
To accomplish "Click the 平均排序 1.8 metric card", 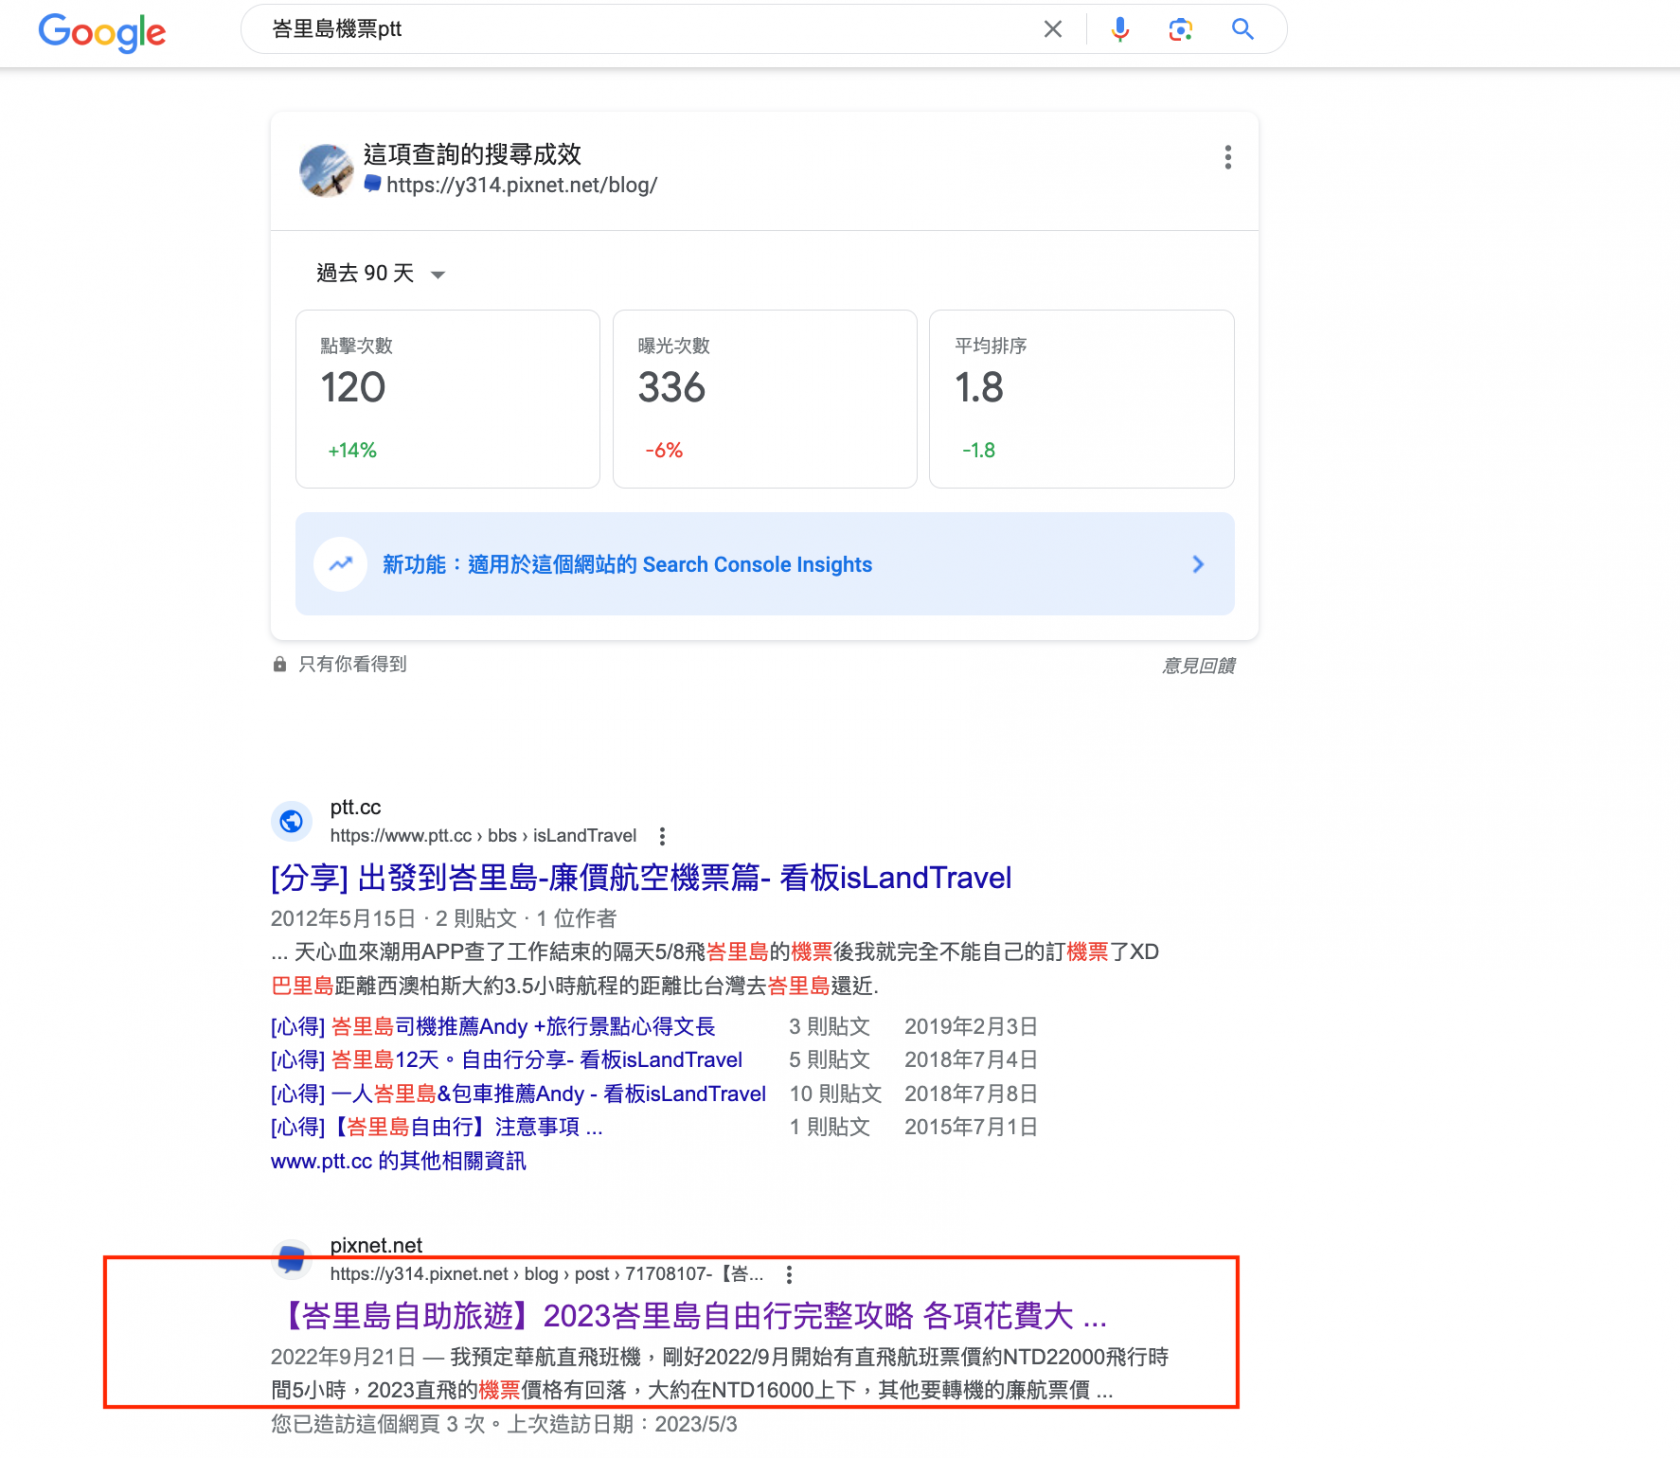I will click(x=1081, y=399).
